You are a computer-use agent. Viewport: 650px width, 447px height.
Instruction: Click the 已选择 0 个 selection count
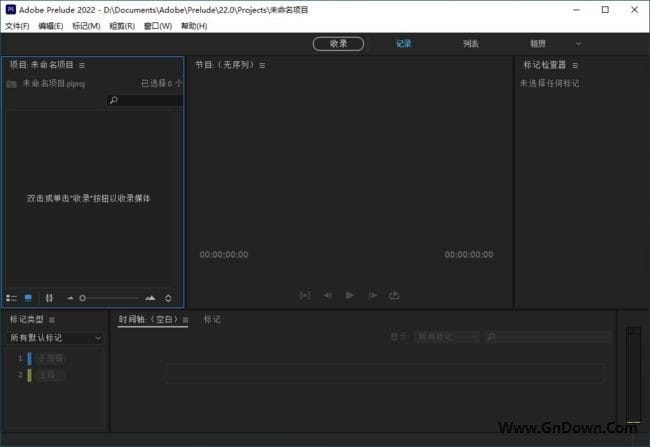(x=162, y=84)
